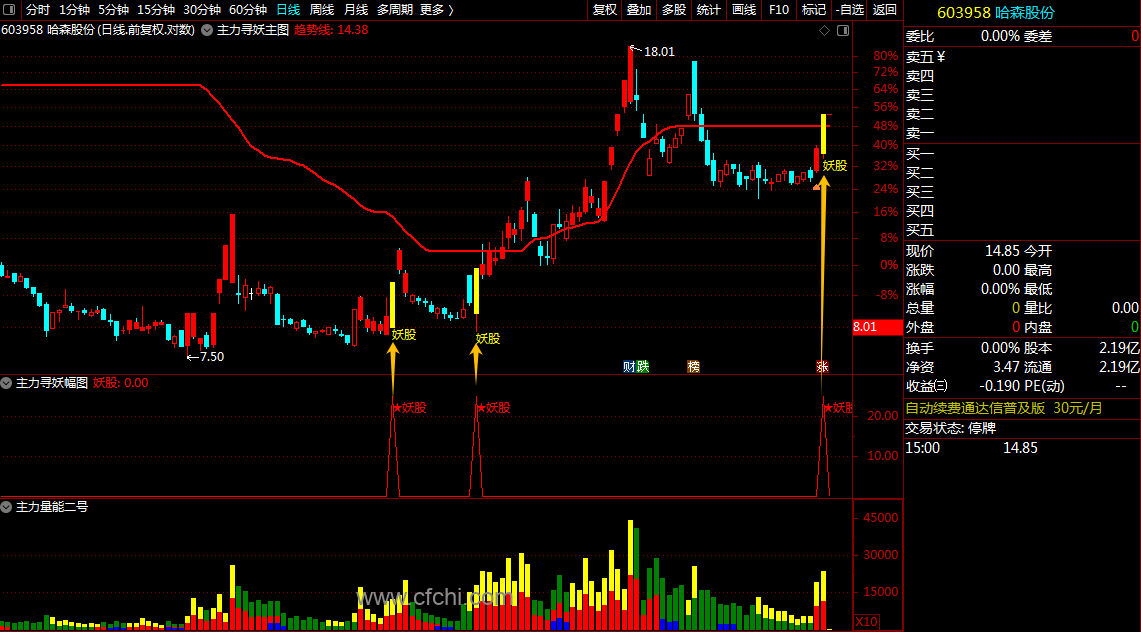The image size is (1141, 632).
Task: Expand the 更多 periods menu
Action: tap(437, 9)
